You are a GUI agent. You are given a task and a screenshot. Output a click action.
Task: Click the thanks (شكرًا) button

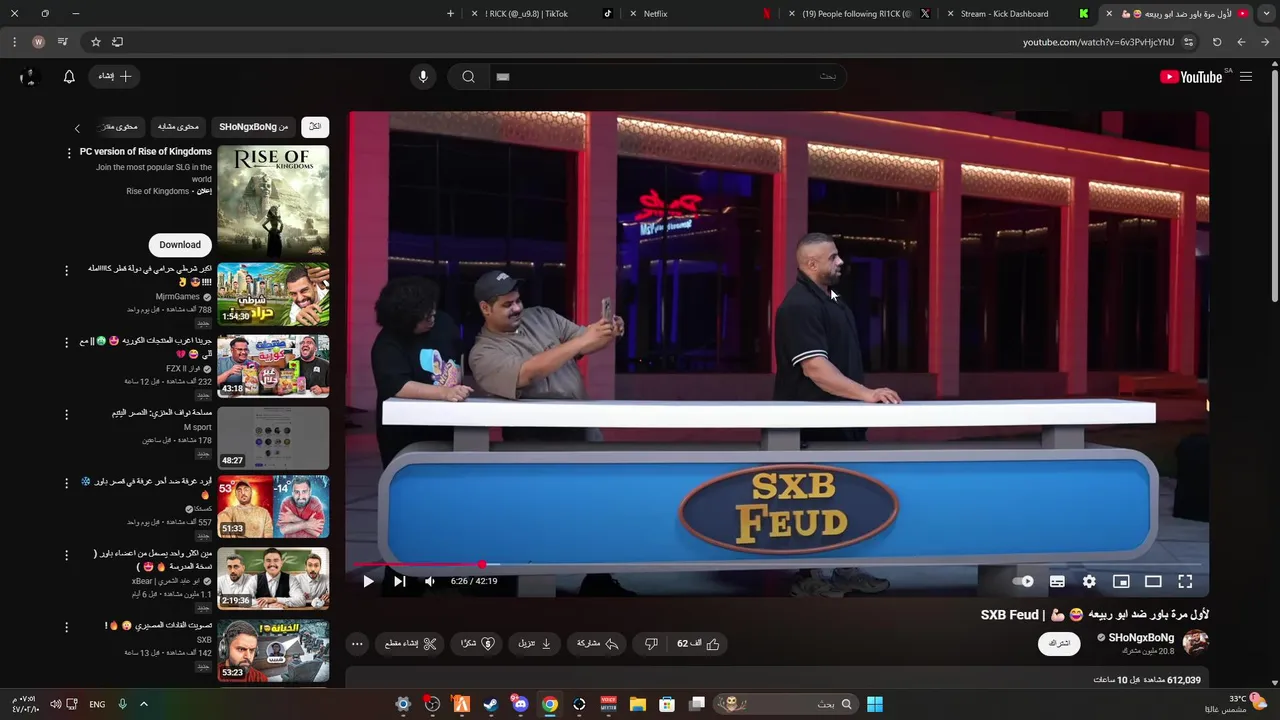click(x=477, y=644)
